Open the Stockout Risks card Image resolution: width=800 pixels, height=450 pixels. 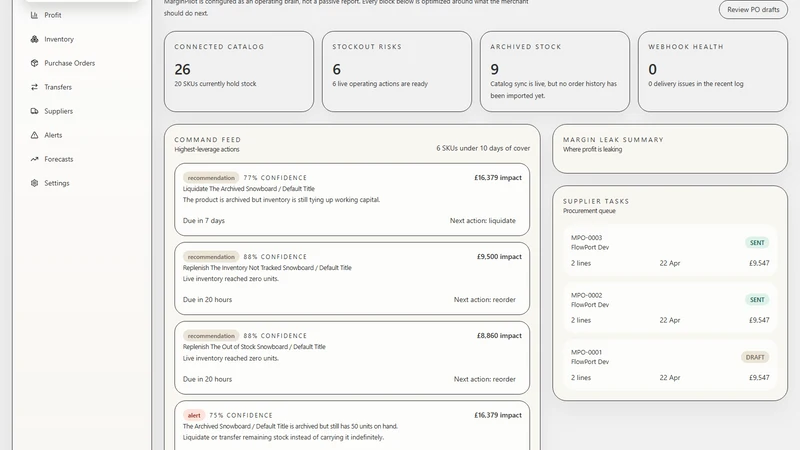point(397,71)
